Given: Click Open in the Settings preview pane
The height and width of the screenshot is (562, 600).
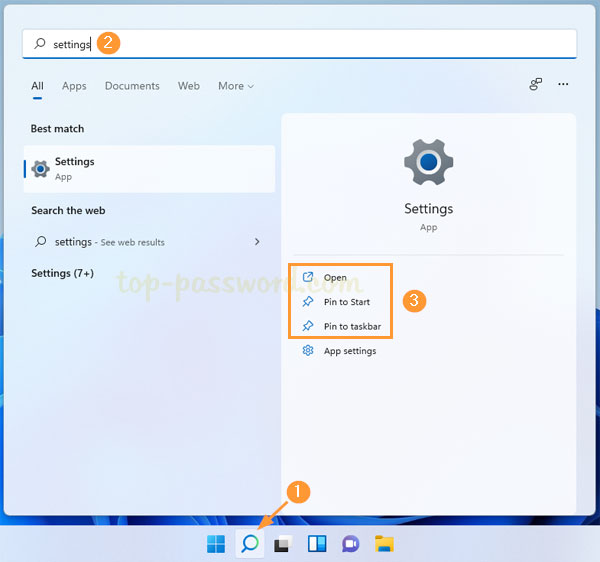Looking at the screenshot, I should click(335, 278).
